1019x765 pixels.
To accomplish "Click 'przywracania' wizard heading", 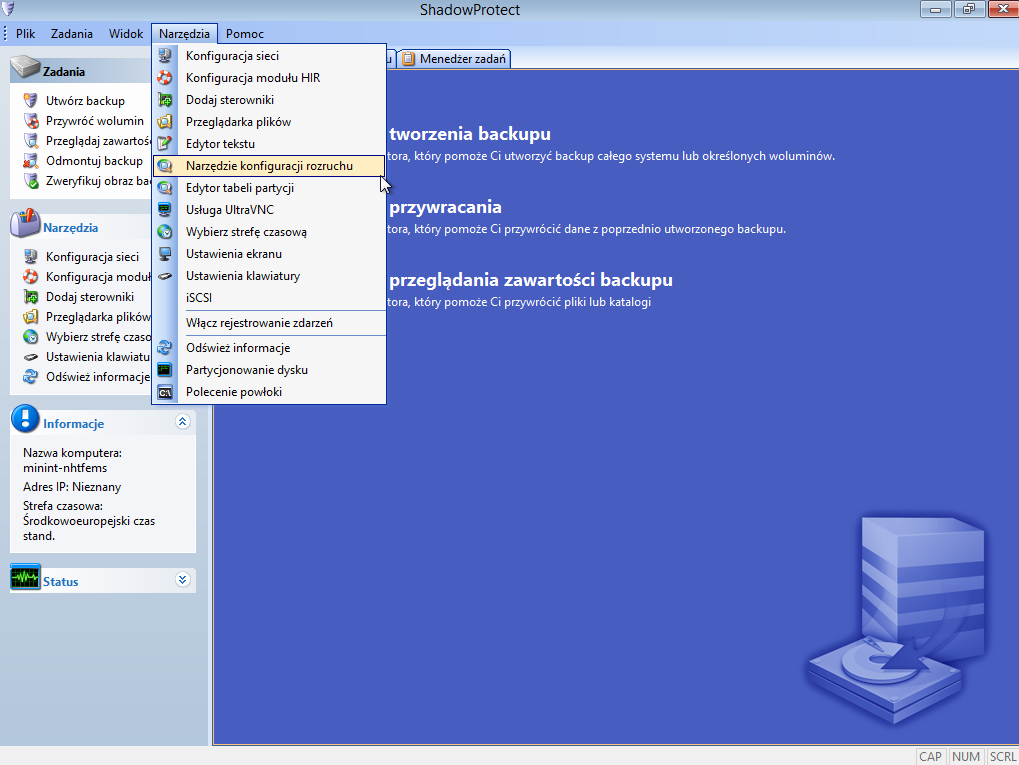I will click(445, 207).
